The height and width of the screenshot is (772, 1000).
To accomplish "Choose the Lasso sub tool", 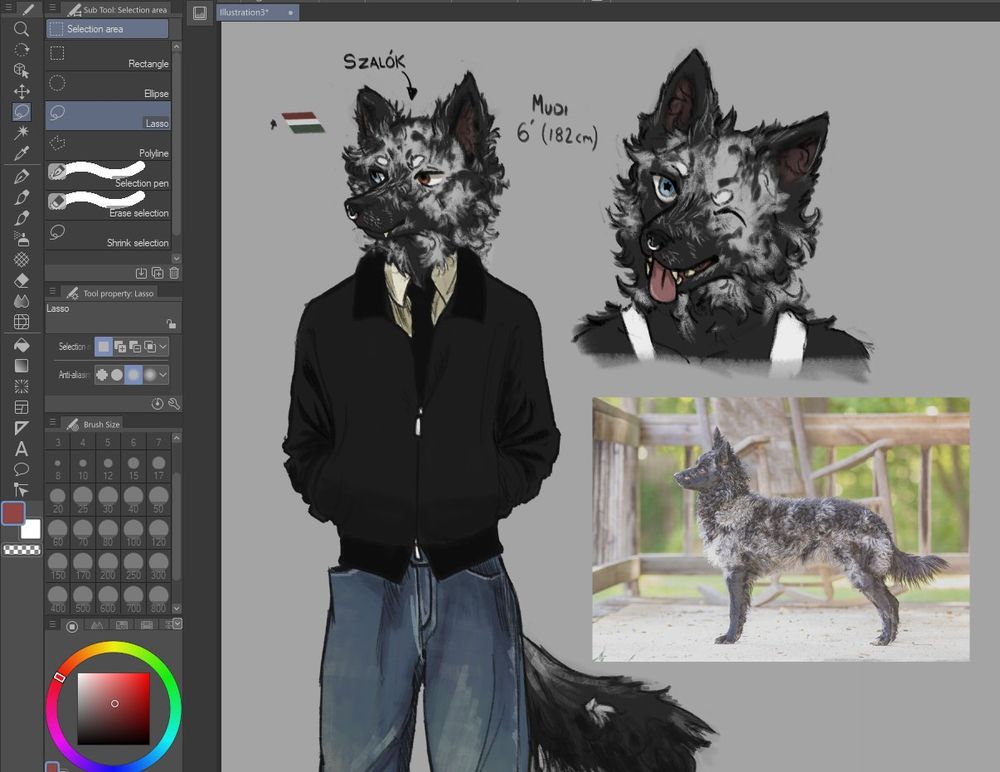I will tap(108, 115).
